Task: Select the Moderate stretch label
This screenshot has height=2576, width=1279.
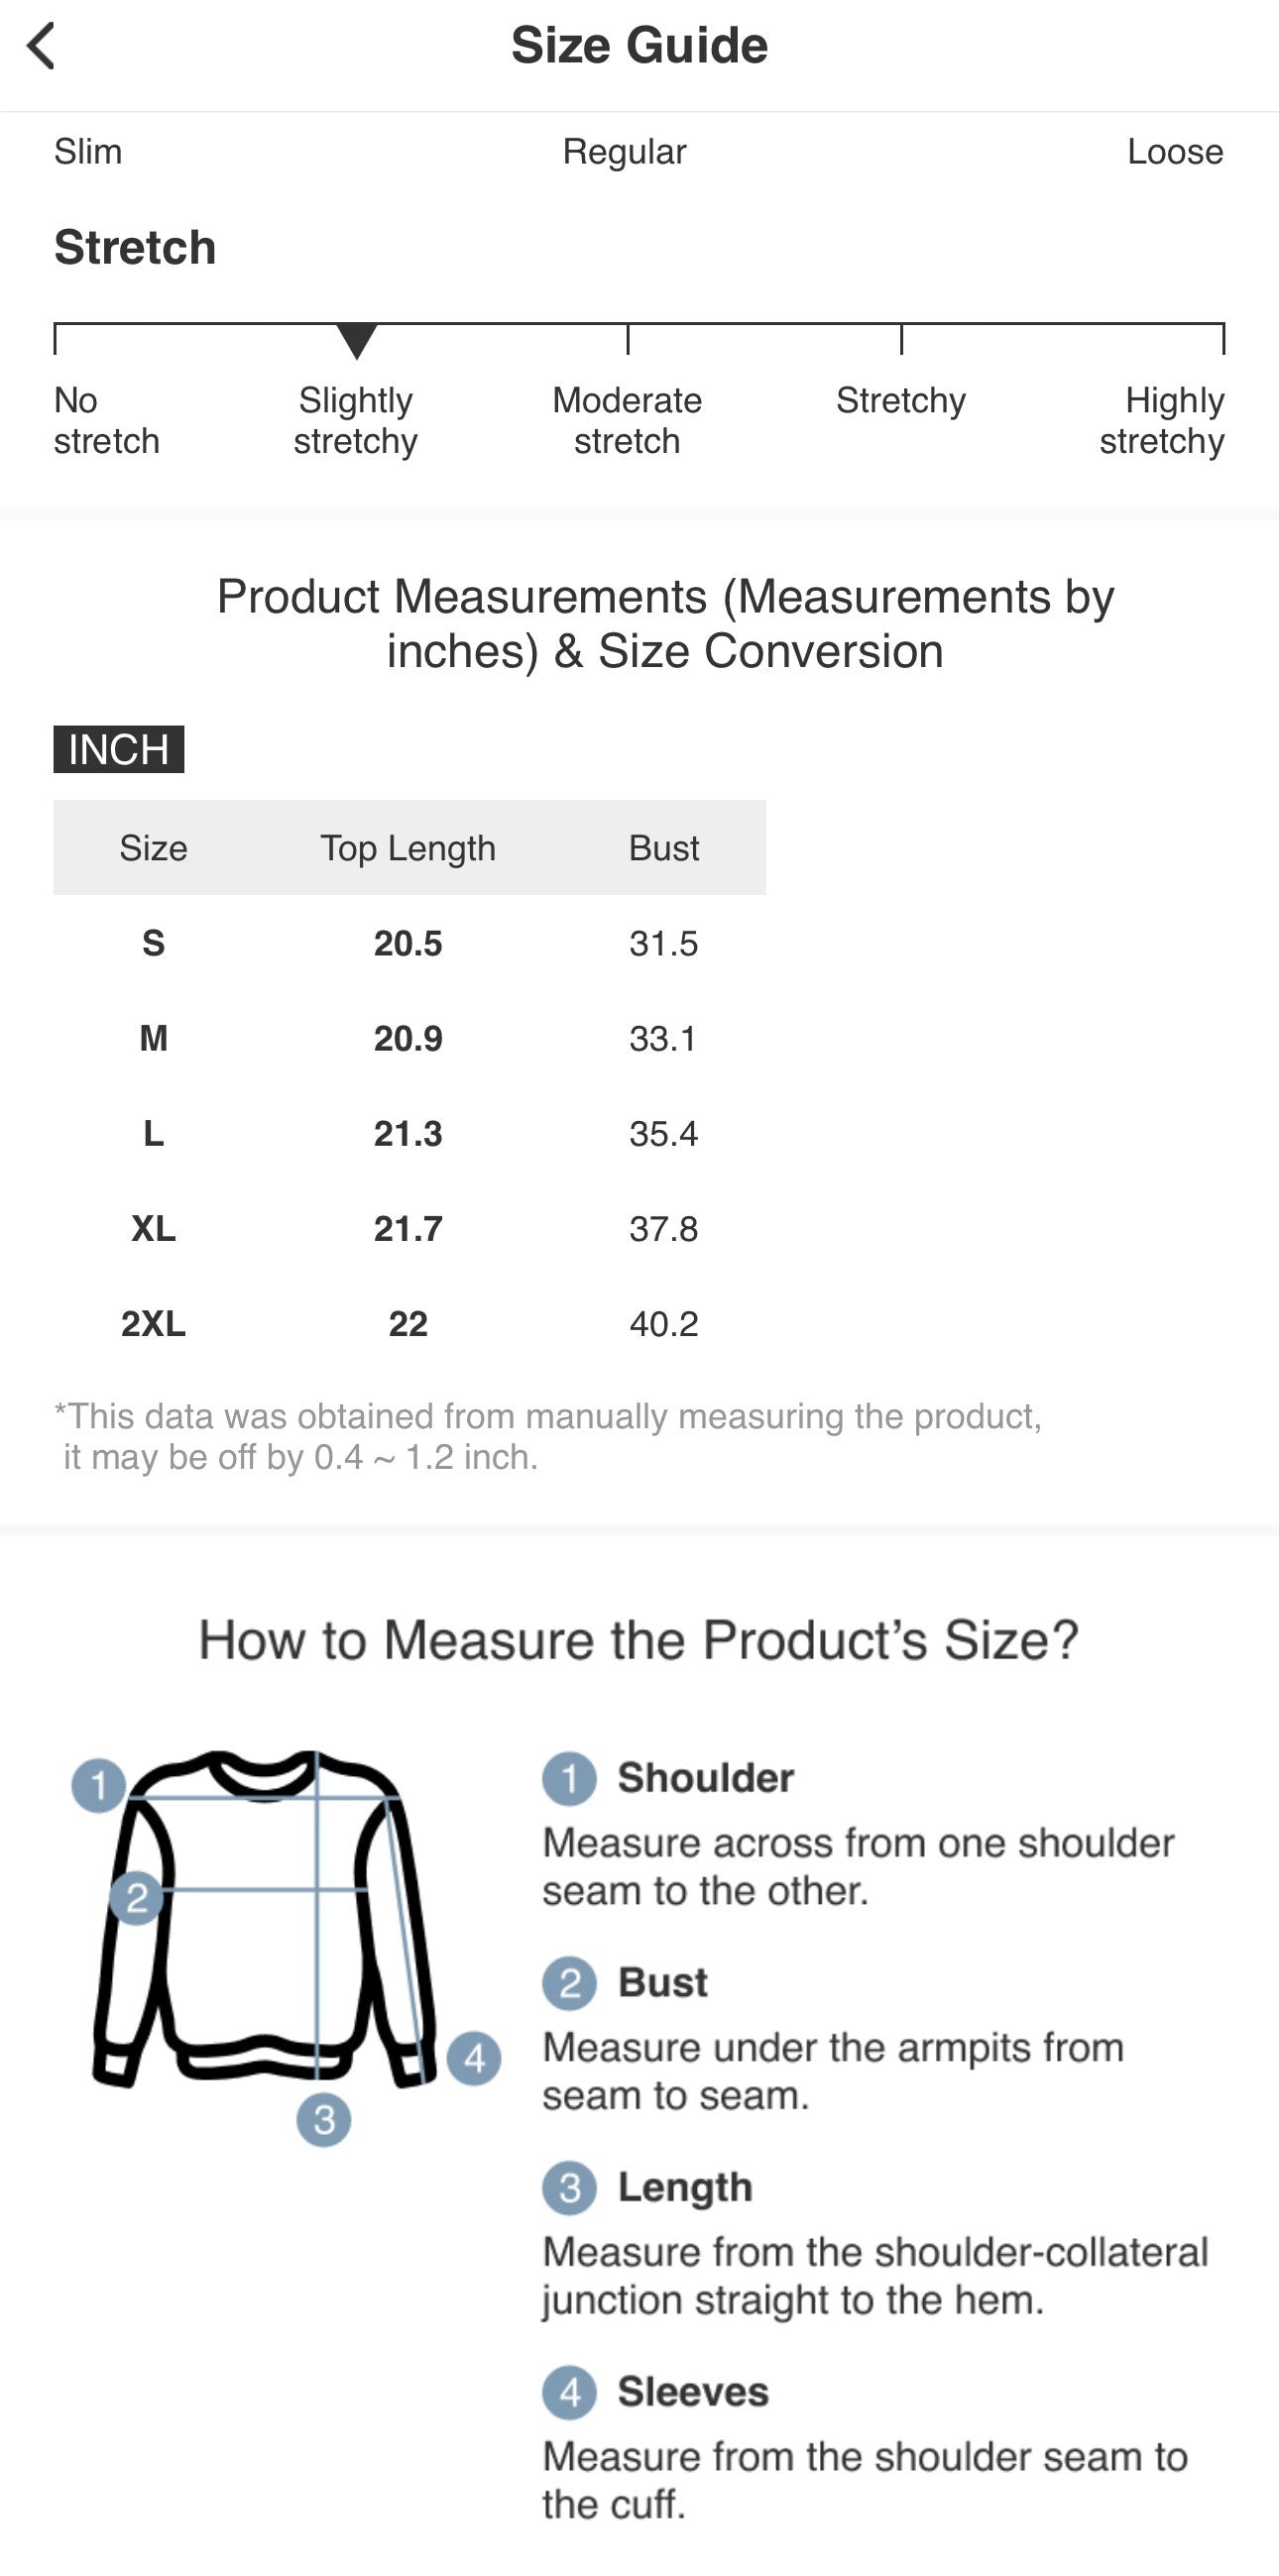Action: (626, 420)
